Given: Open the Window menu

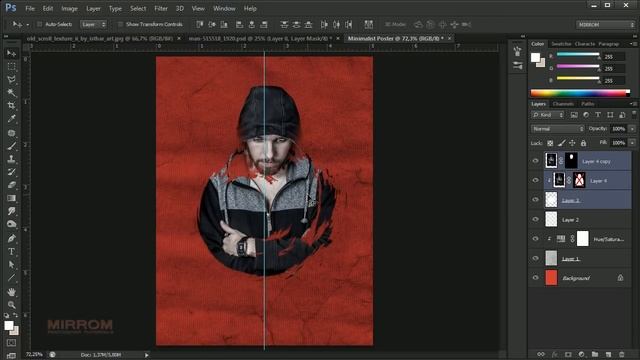Looking at the screenshot, I should [x=224, y=8].
